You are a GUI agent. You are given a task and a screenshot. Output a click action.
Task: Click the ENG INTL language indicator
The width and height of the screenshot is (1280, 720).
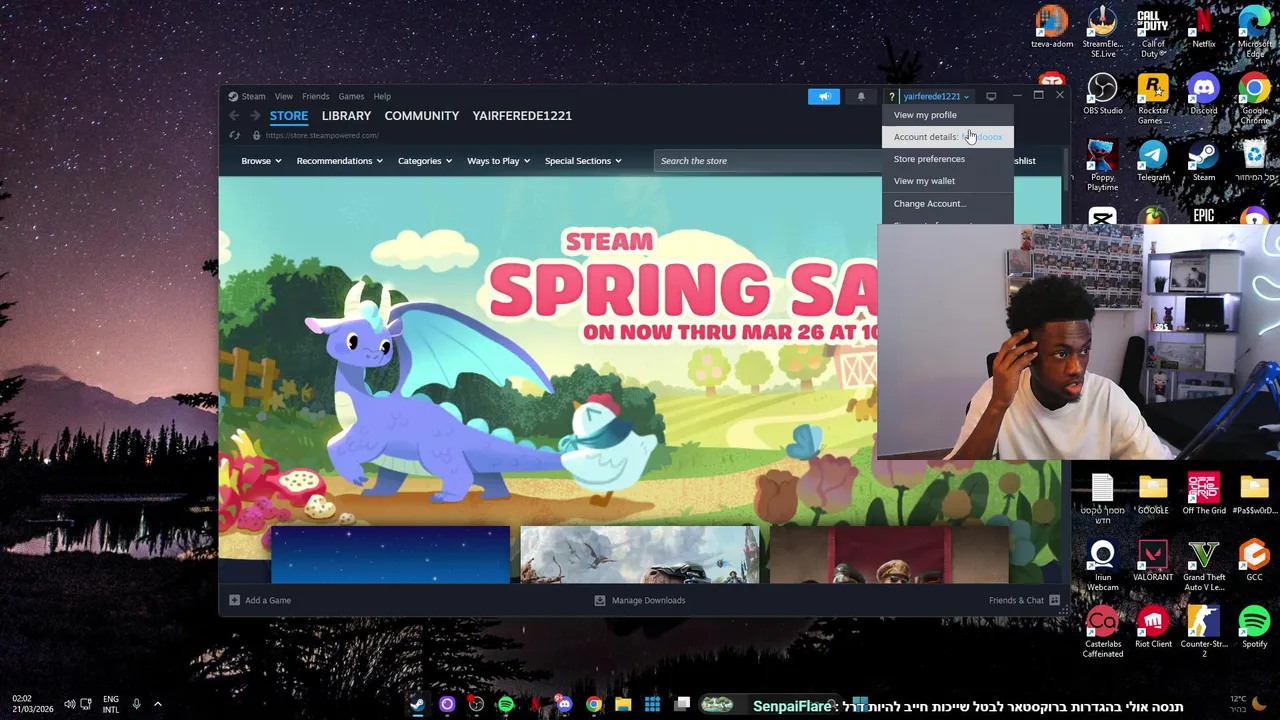coord(111,704)
